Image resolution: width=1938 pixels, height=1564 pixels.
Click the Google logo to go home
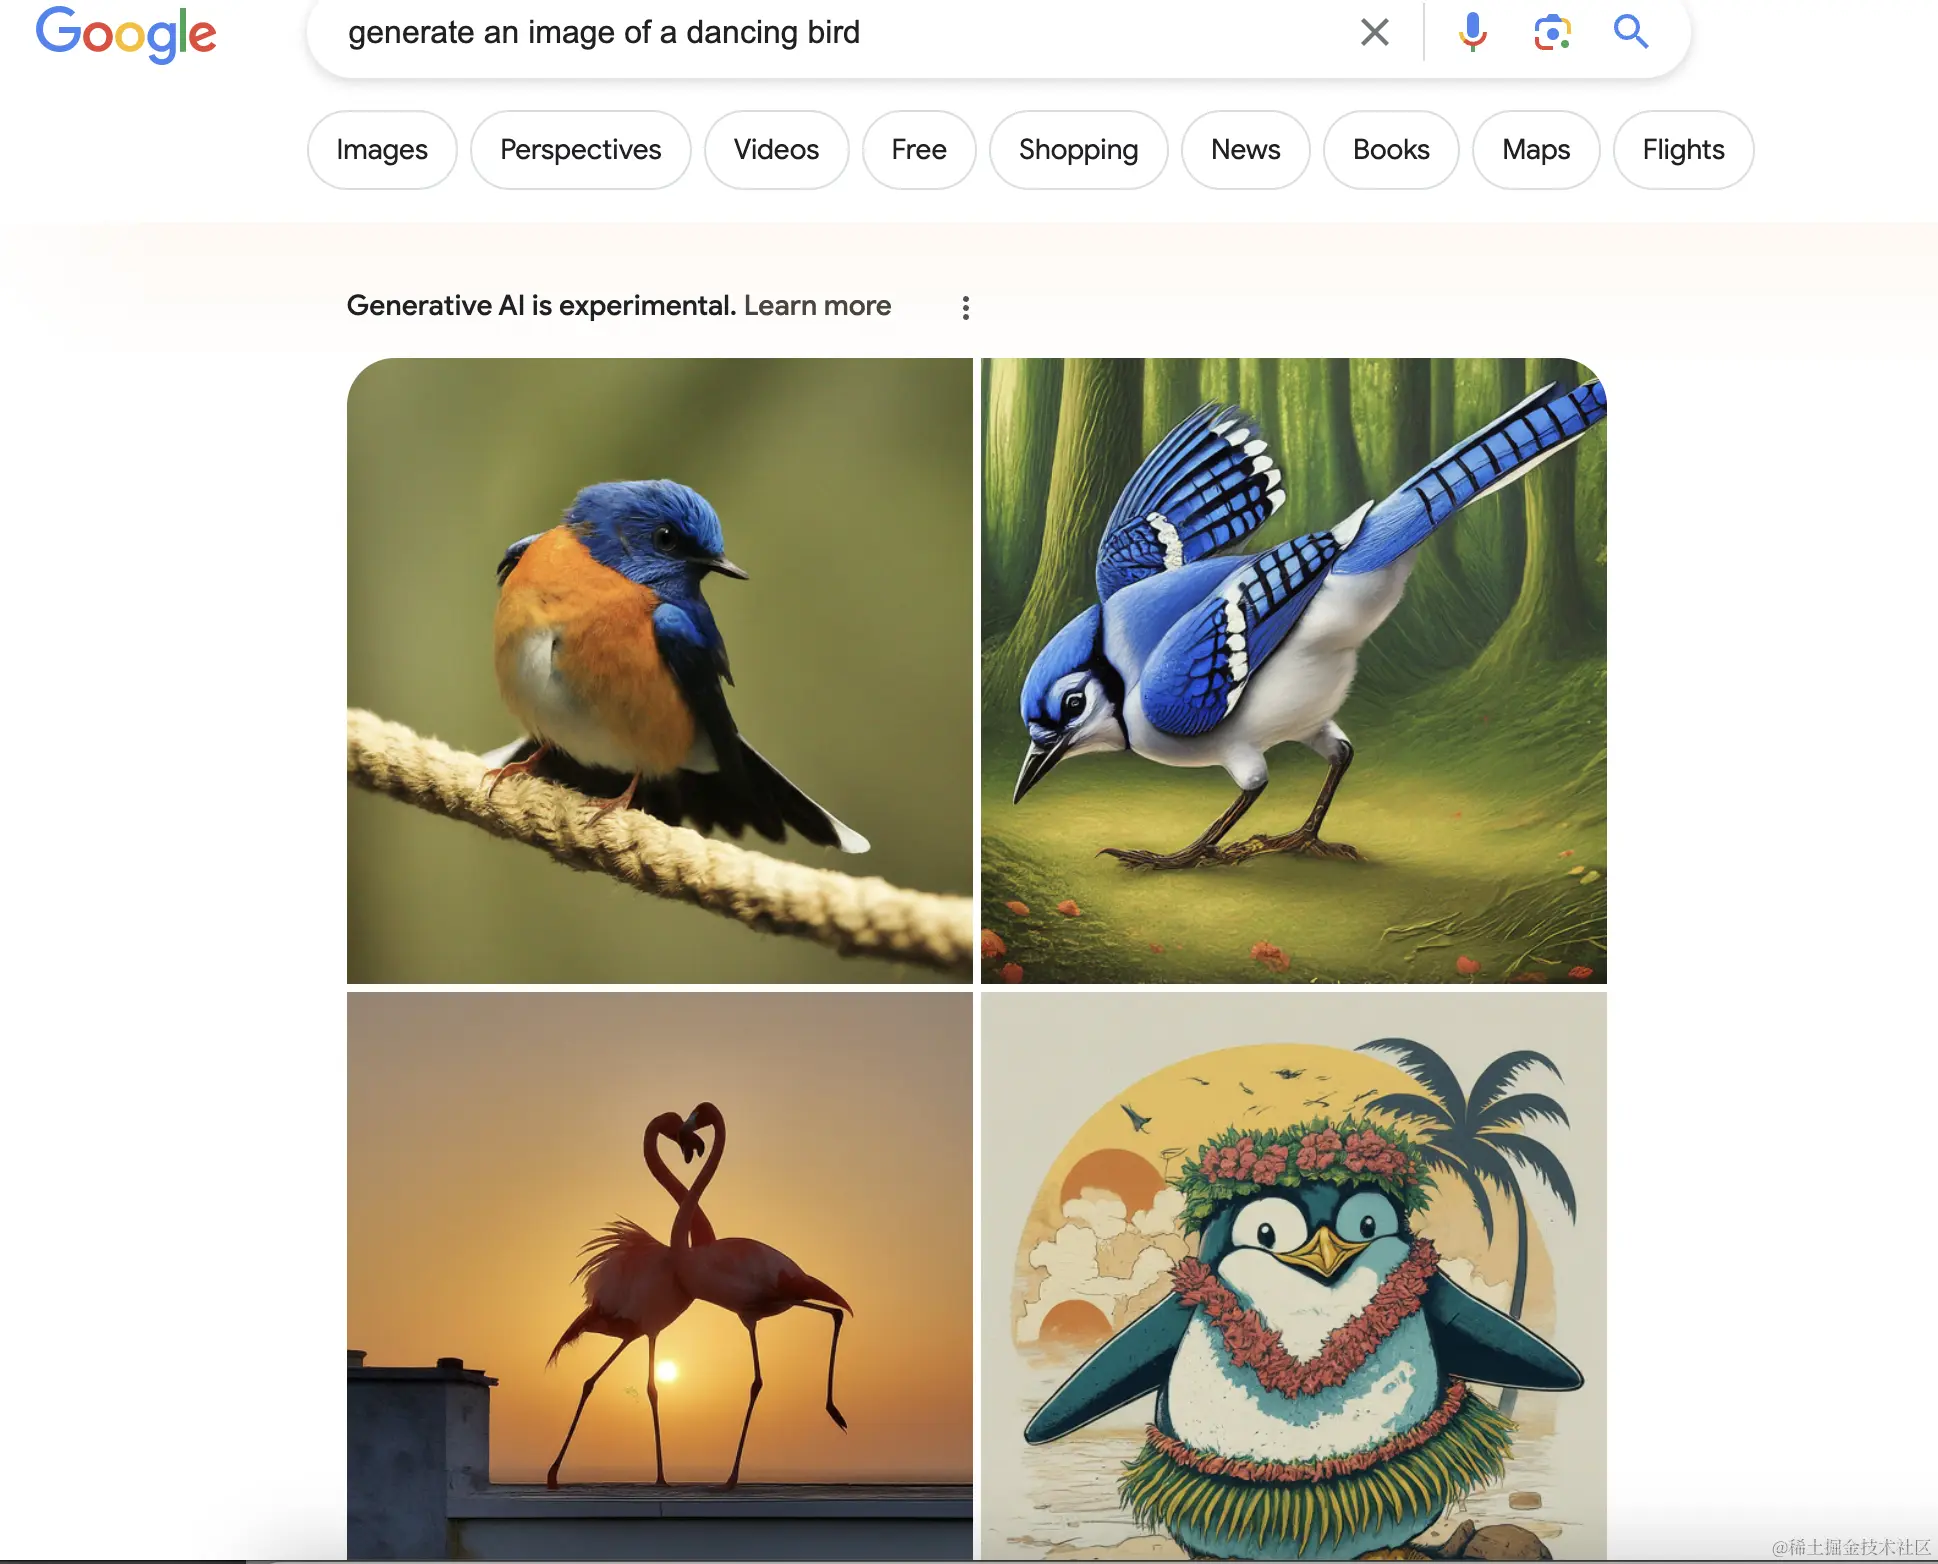coord(126,34)
